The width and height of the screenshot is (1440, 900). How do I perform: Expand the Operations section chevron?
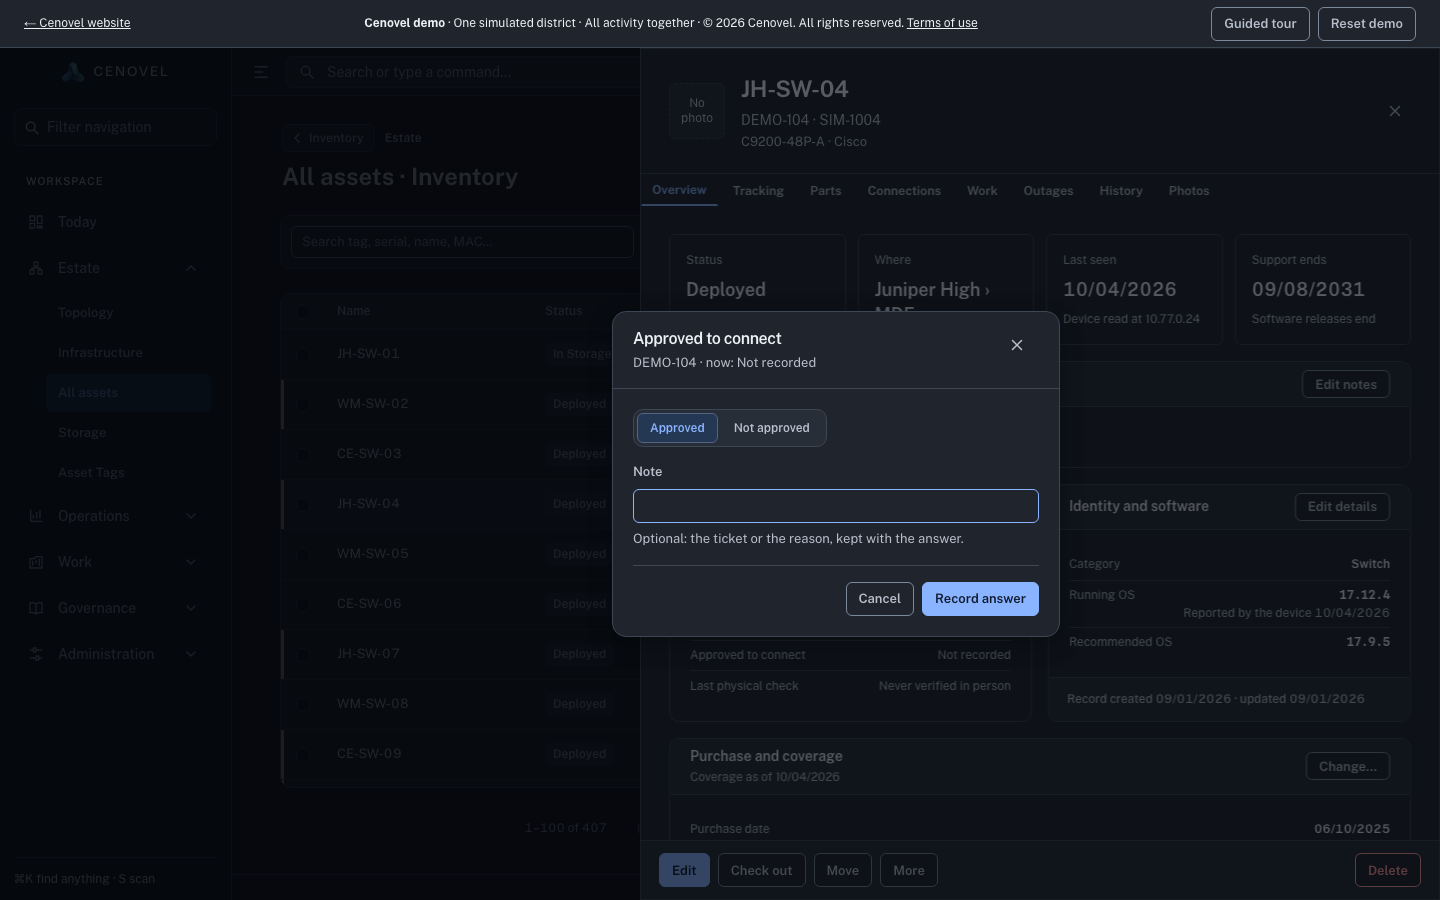coord(191,516)
